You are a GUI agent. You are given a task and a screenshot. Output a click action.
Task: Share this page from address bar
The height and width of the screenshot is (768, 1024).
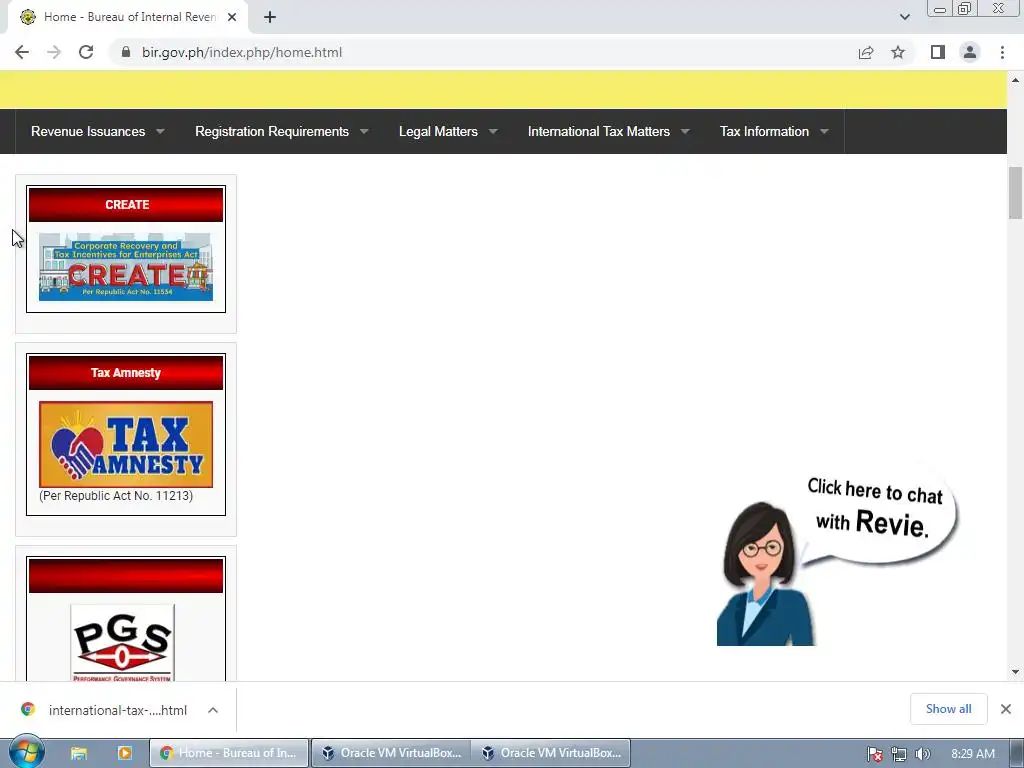pyautogui.click(x=866, y=52)
